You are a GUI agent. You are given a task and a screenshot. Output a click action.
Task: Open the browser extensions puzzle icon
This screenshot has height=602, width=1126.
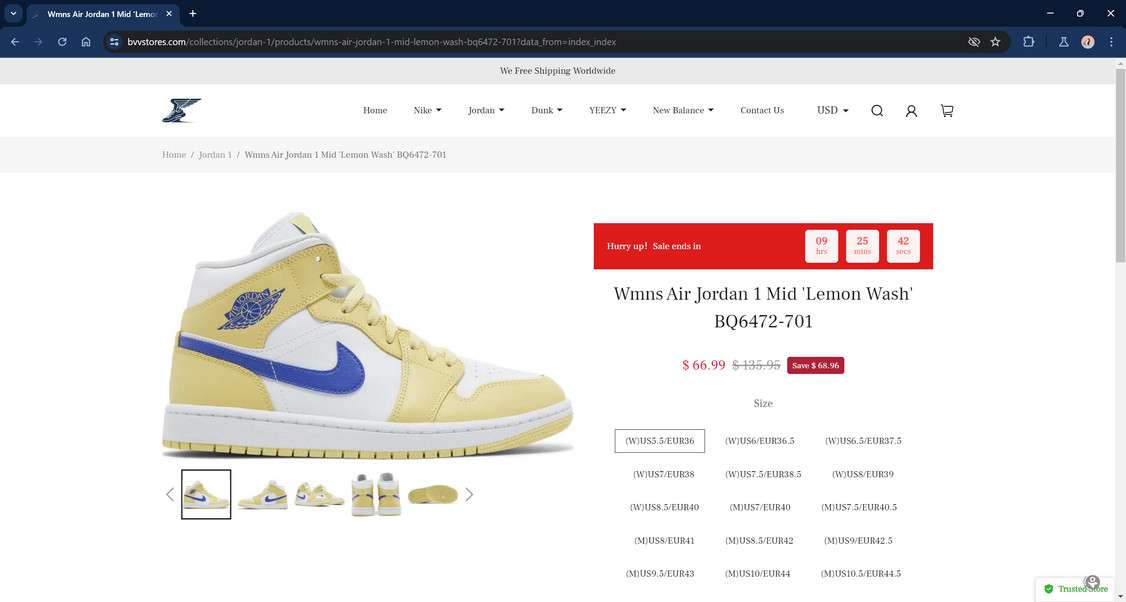click(1028, 42)
